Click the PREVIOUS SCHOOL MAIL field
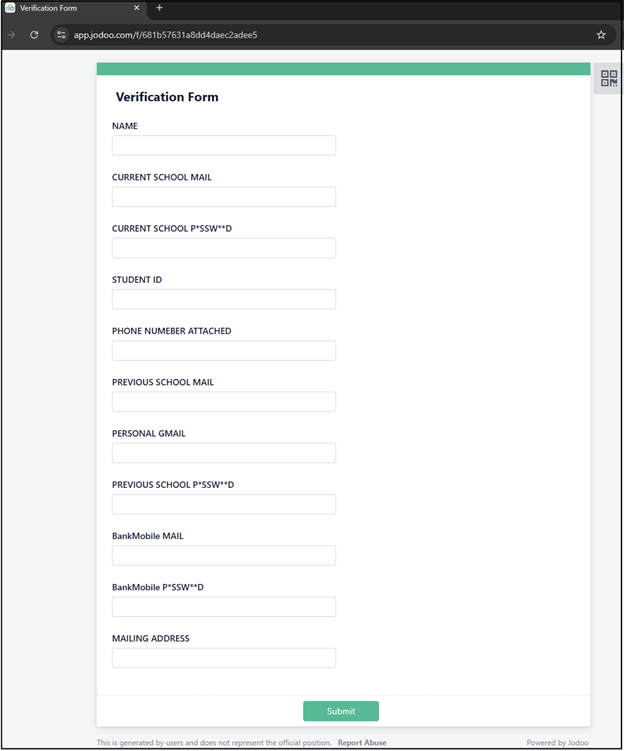Viewport: 624px width, 751px height. (223, 402)
